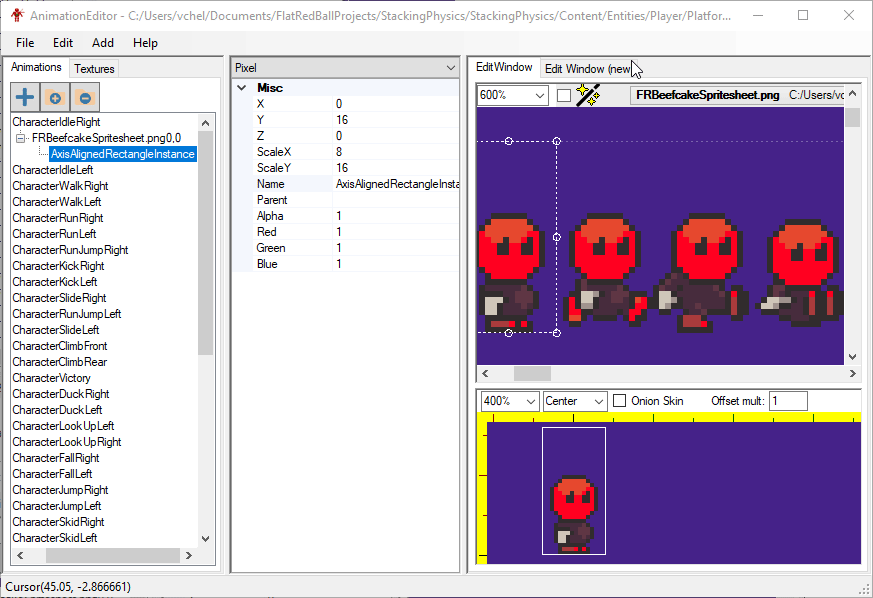Screen dimensions: 873x598
Task: Collapse the Misc property category
Action: pyautogui.click(x=241, y=88)
